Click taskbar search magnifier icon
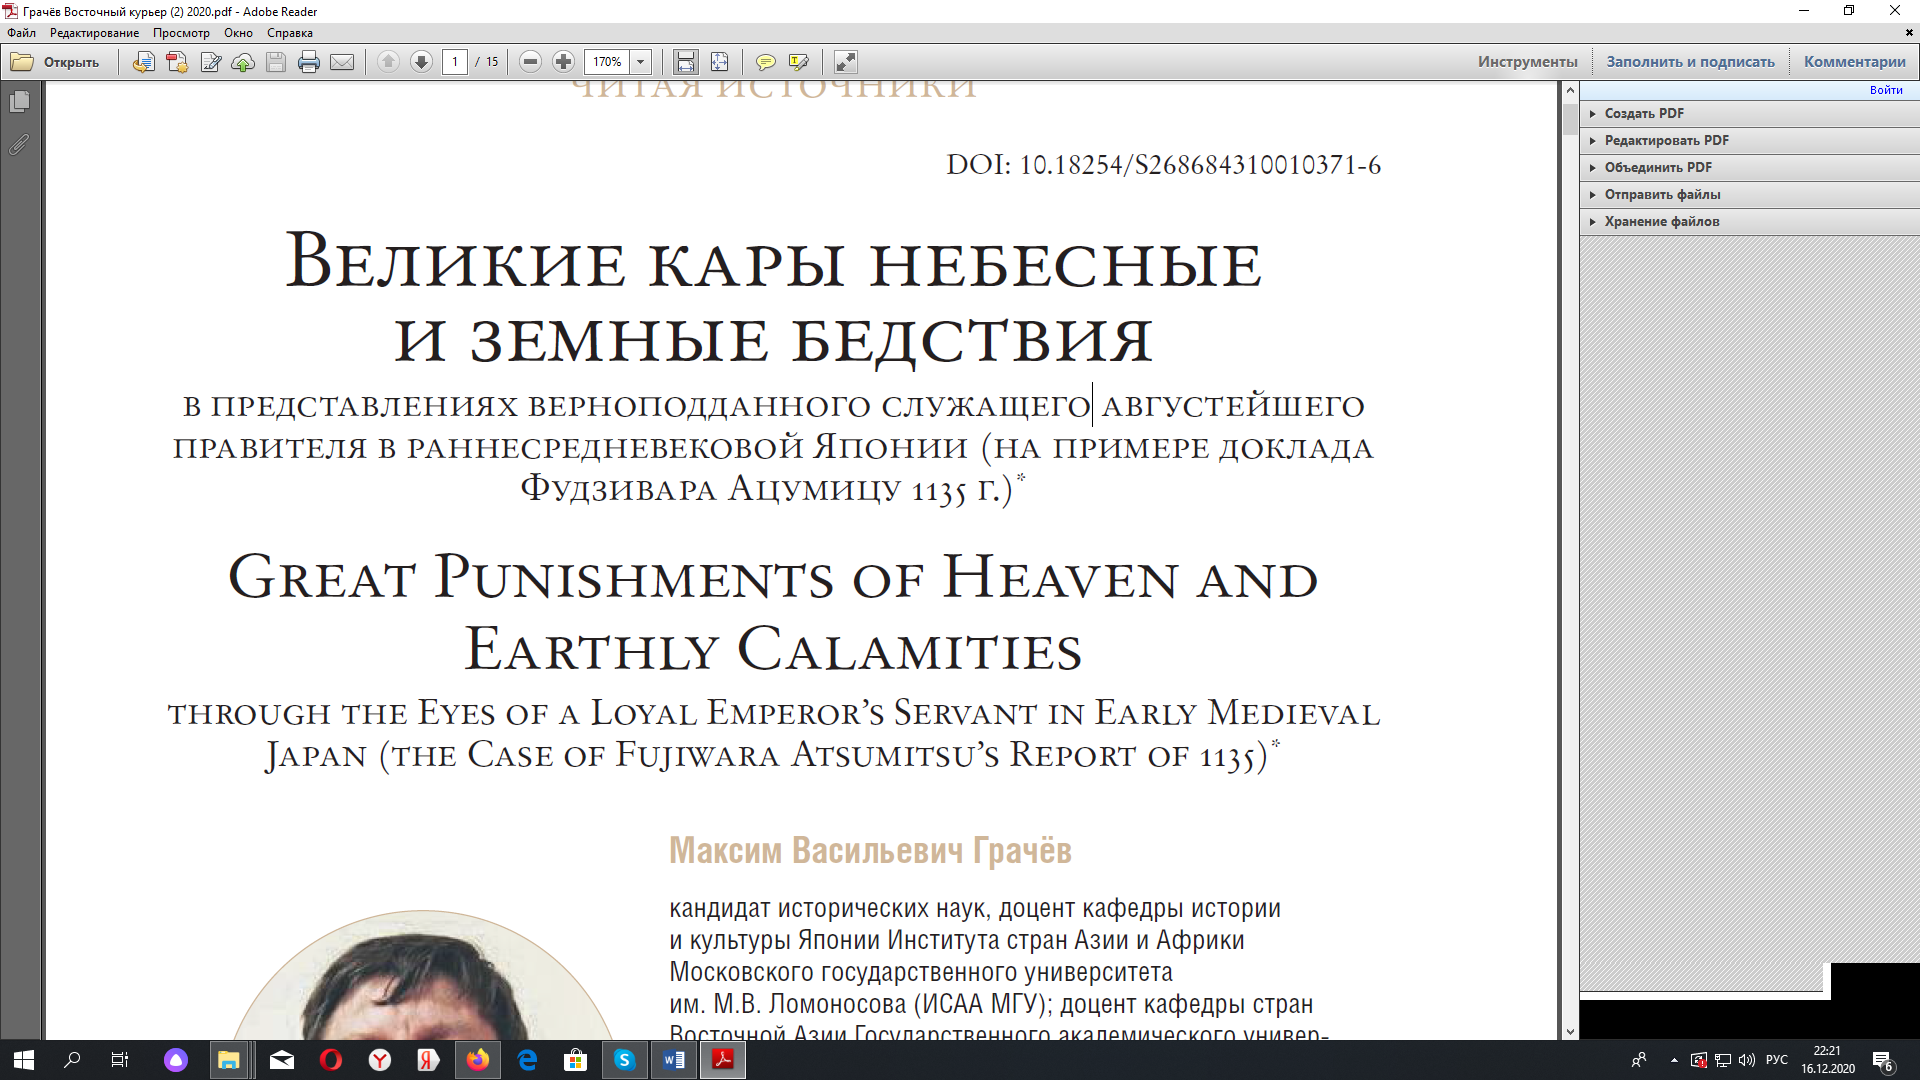 click(72, 1060)
